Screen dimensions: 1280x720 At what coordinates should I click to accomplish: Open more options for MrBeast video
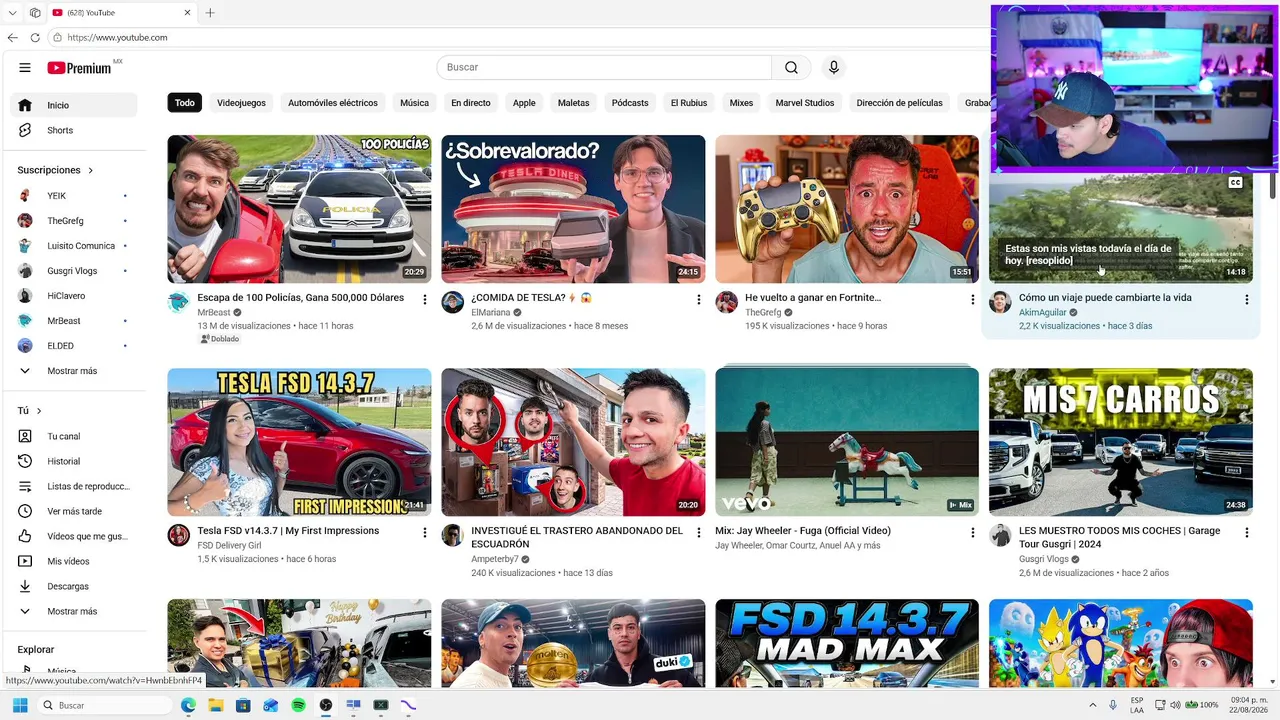click(x=425, y=299)
